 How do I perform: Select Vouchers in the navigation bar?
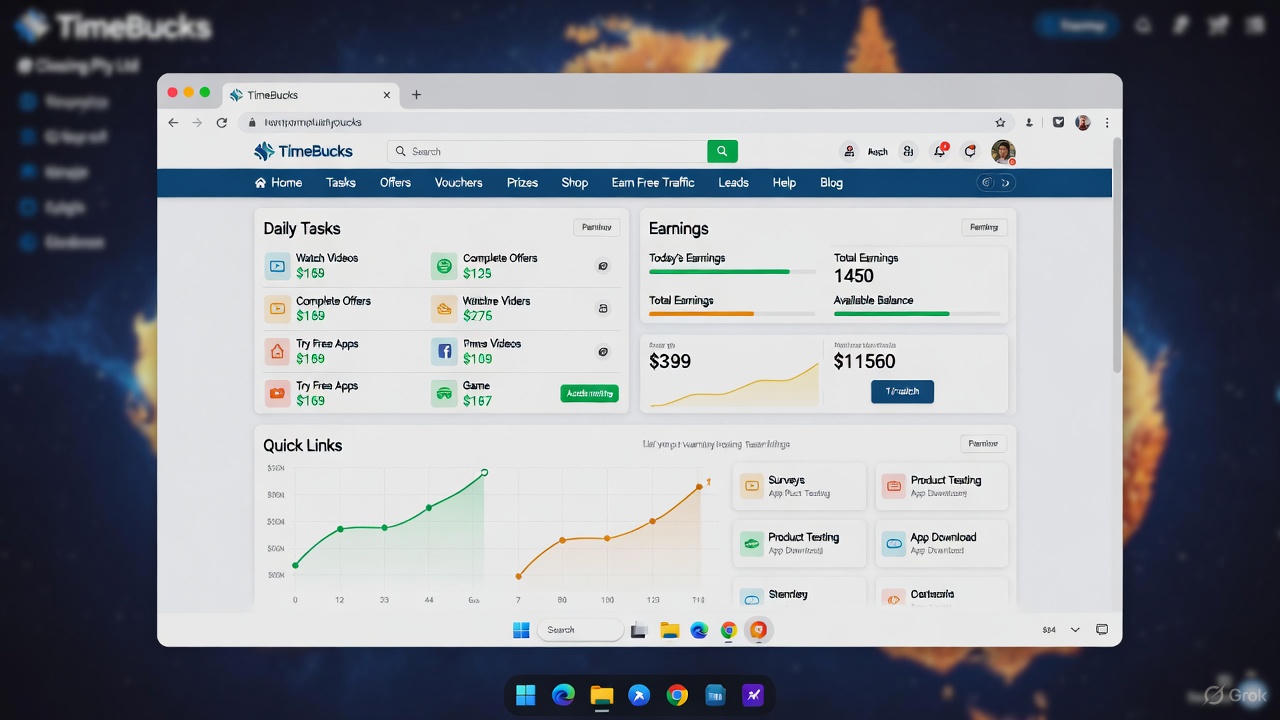pyautogui.click(x=458, y=183)
